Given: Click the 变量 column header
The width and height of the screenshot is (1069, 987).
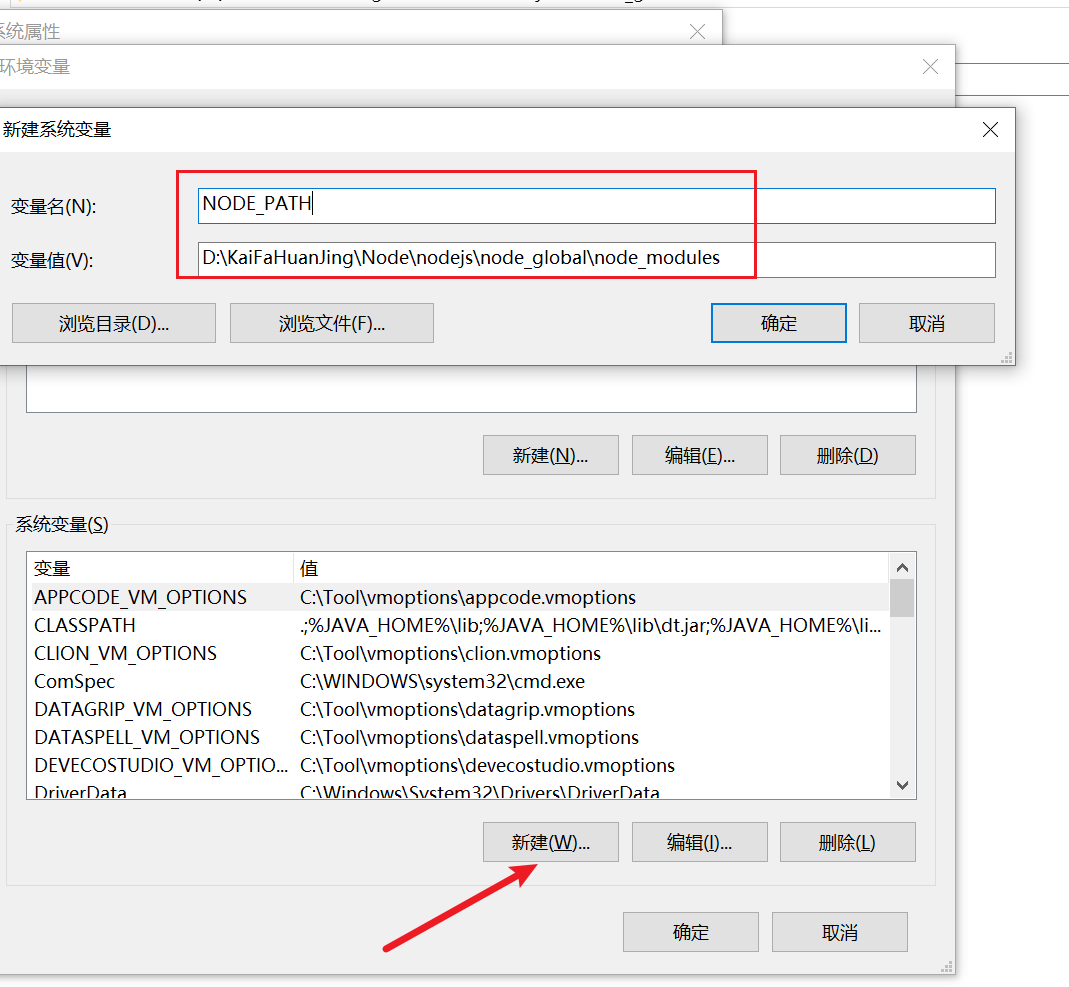Looking at the screenshot, I should tap(160, 568).
